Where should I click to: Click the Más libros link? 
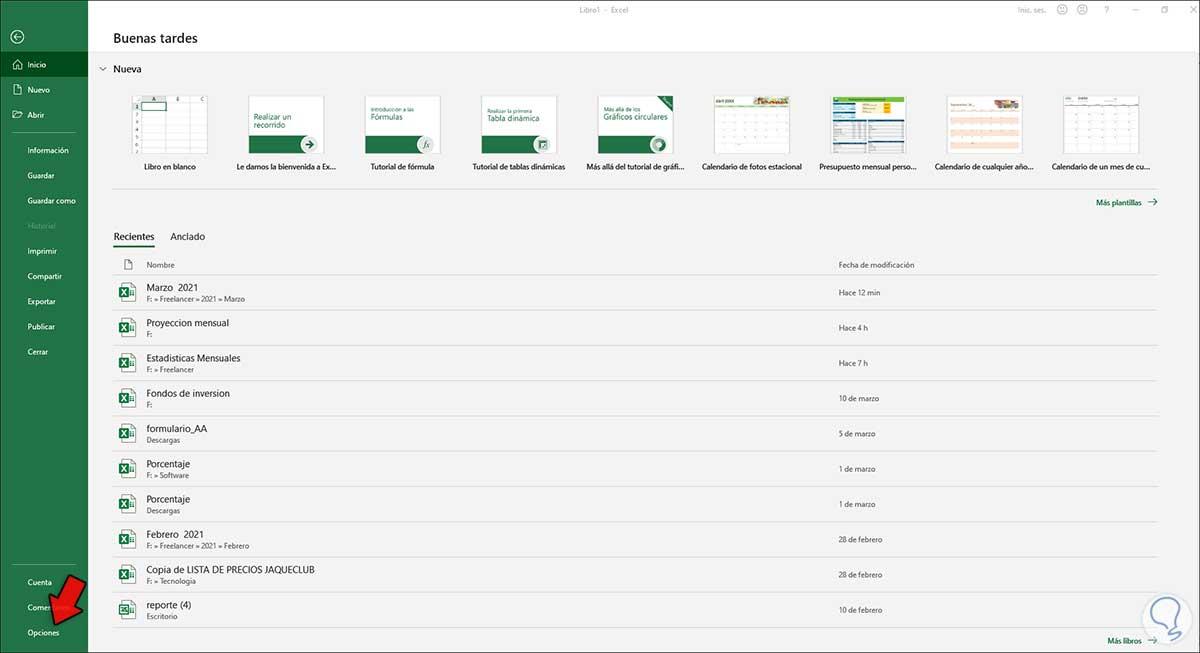tap(1124, 640)
